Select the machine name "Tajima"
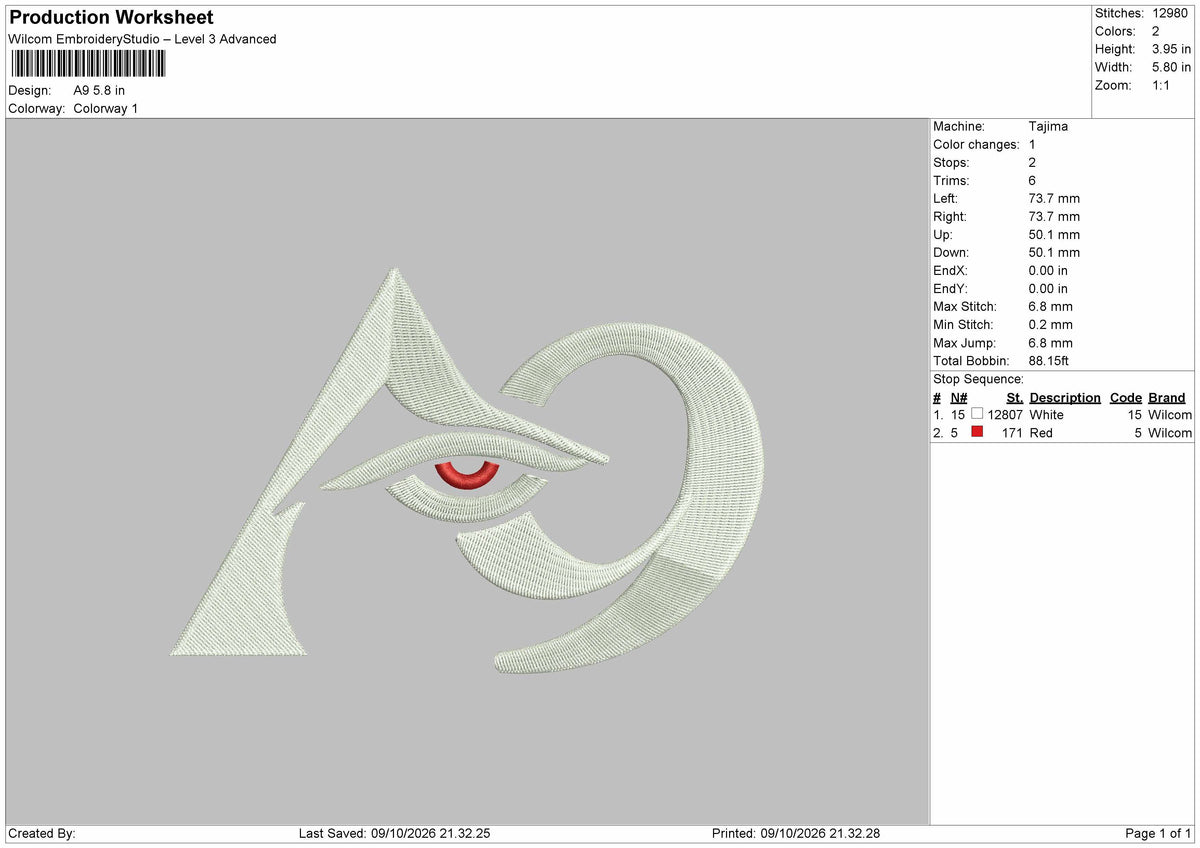This screenshot has width=1200, height=848. click(x=1048, y=126)
